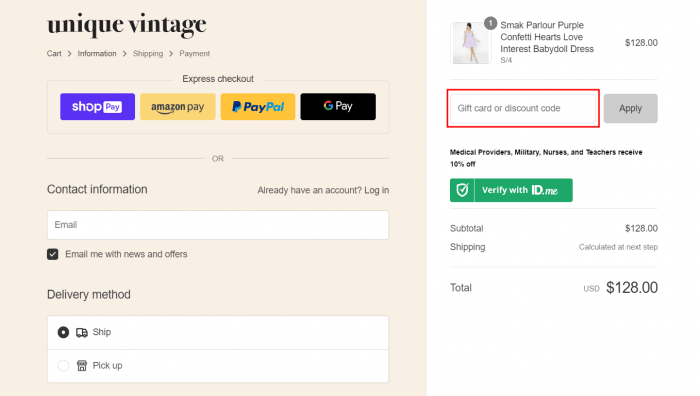The image size is (700, 396).
Task: Click the truck icon beside Ship
Action: pos(82,333)
